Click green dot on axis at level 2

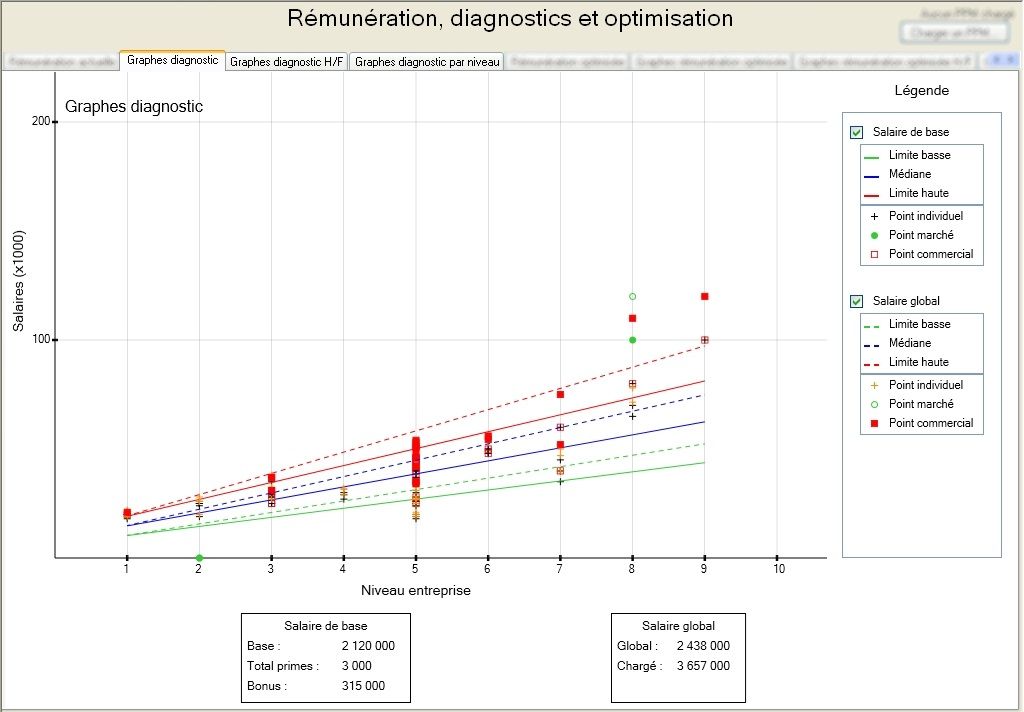pyautogui.click(x=199, y=558)
